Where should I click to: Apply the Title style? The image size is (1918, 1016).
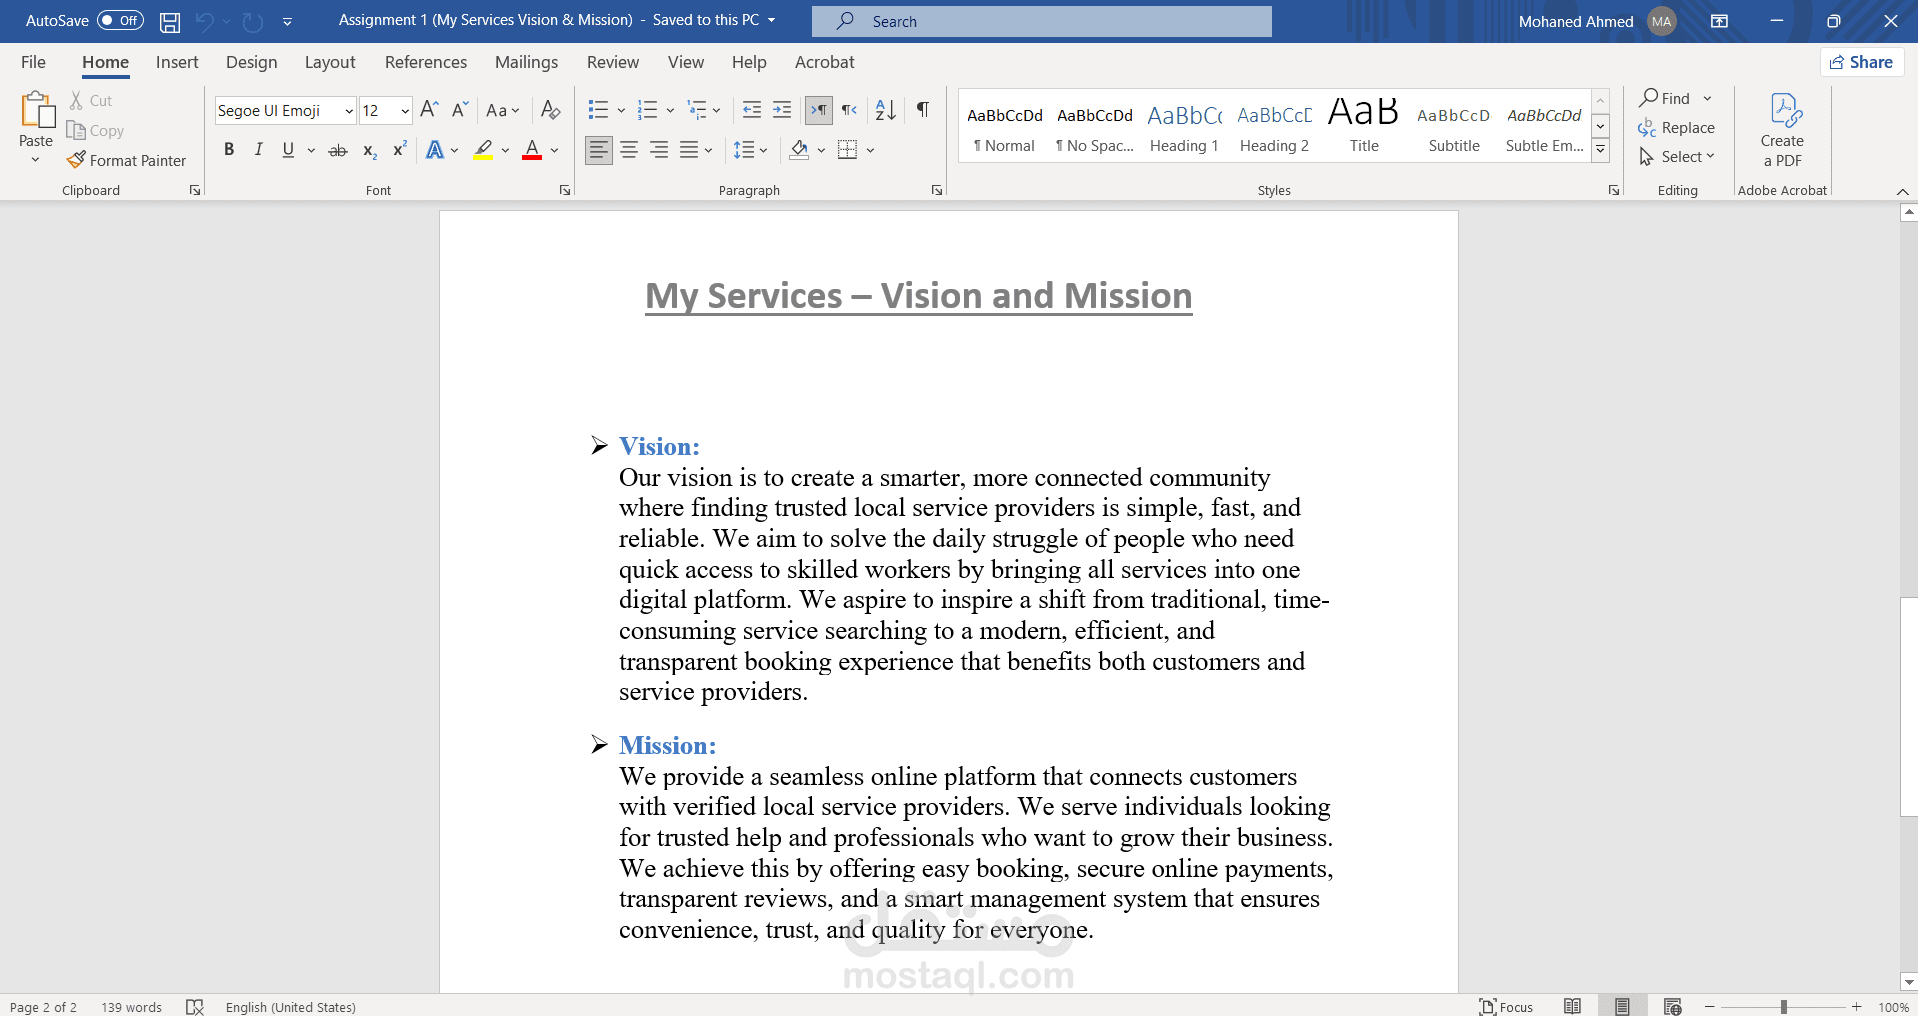[x=1364, y=126]
